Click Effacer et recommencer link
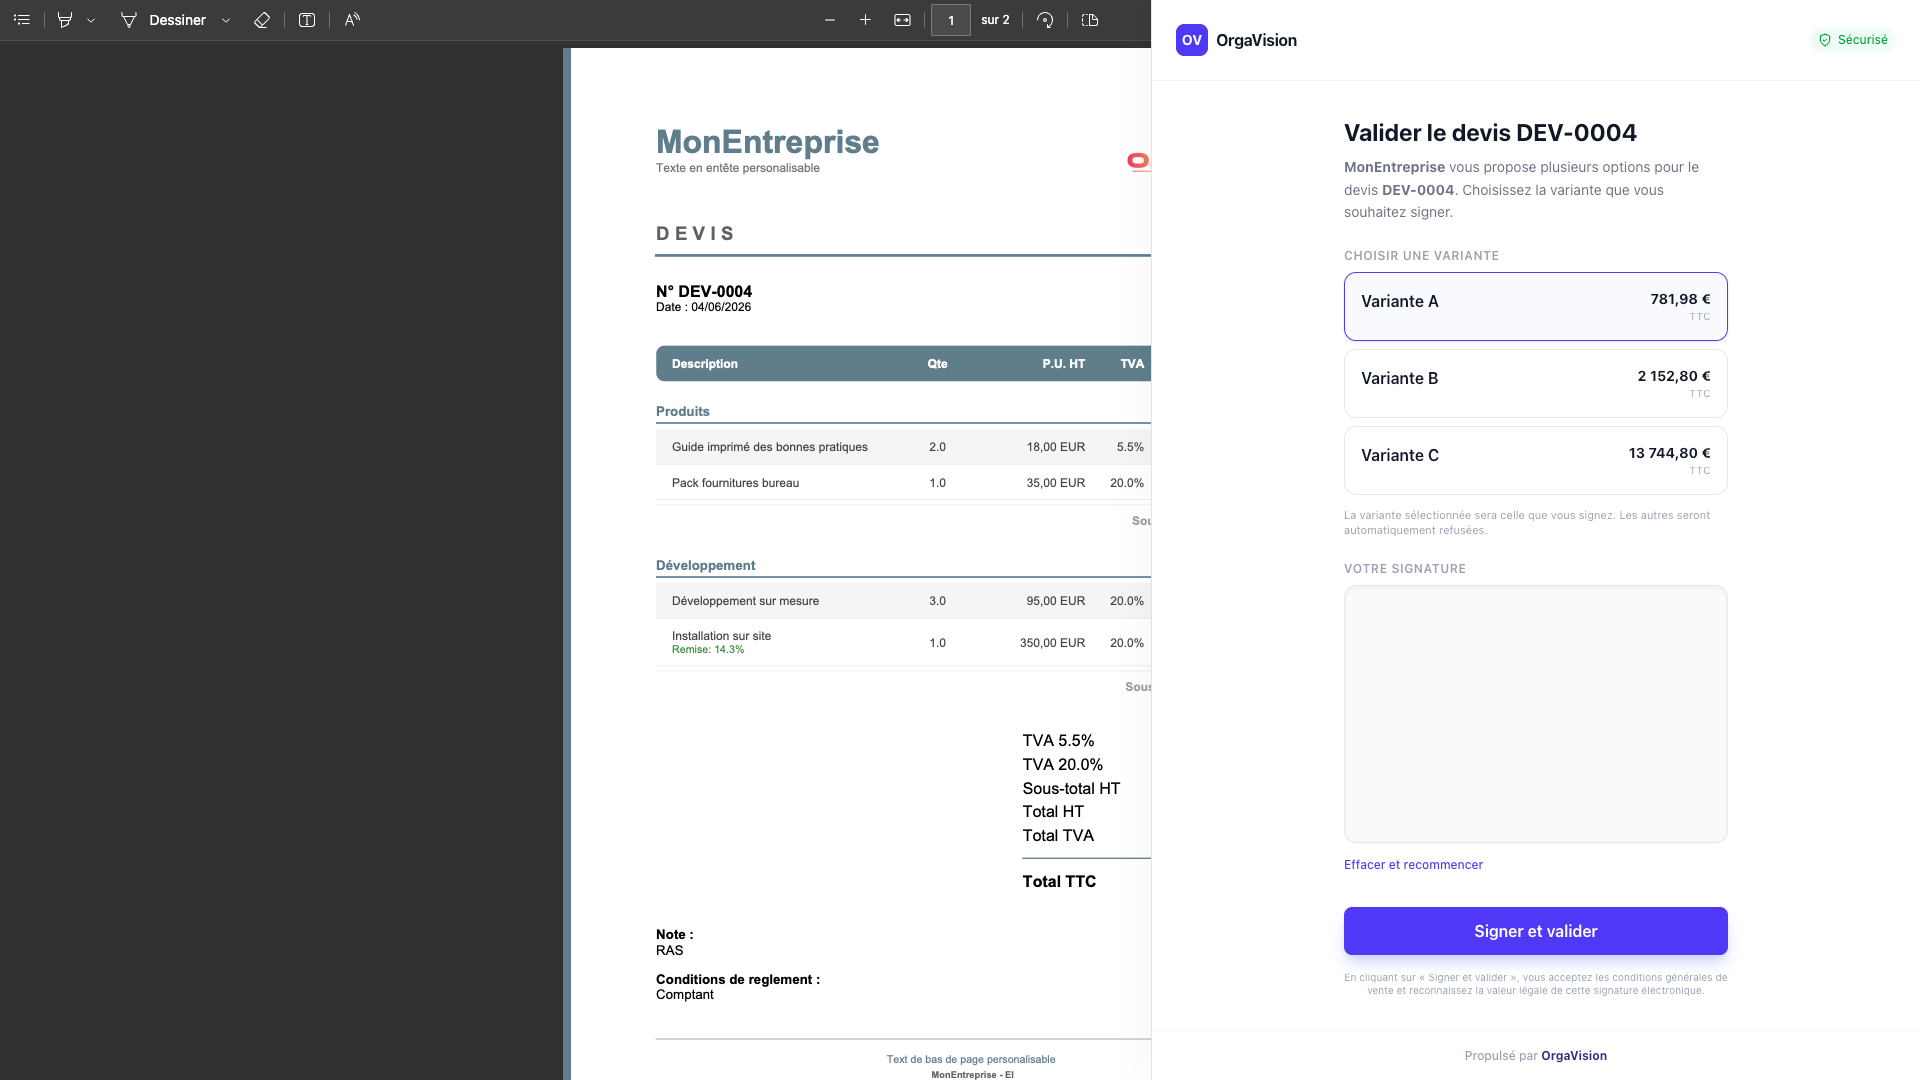The width and height of the screenshot is (1920, 1080). pos(1413,865)
